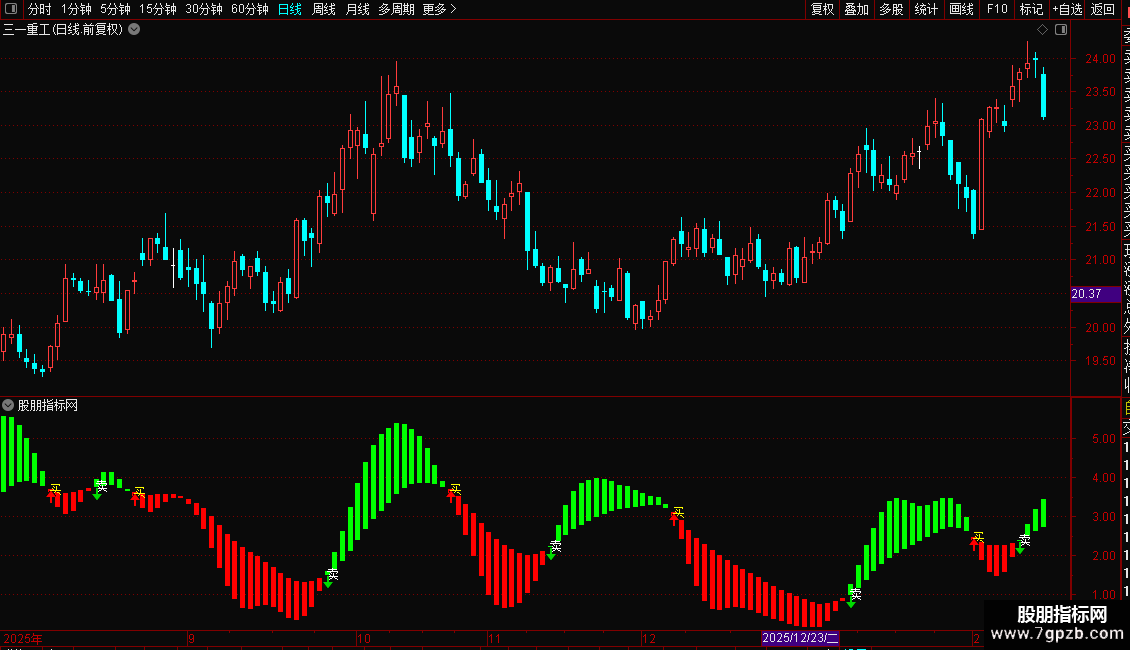The image size is (1130, 650).
Task: Open F10 company information
Action: [997, 9]
